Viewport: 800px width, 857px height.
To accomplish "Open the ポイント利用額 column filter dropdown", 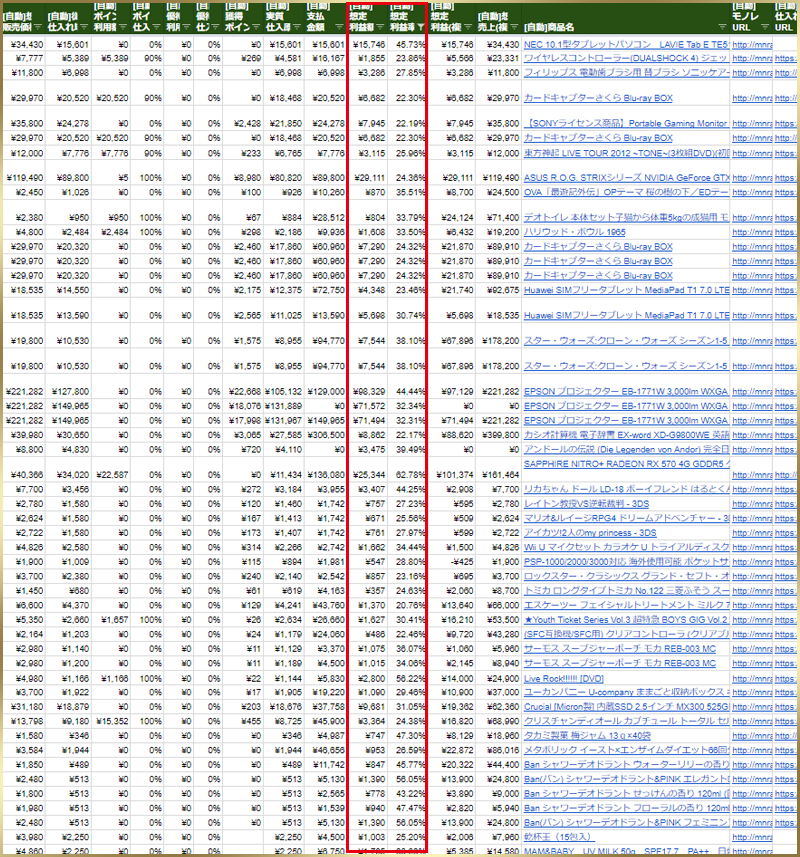I will click(123, 27).
